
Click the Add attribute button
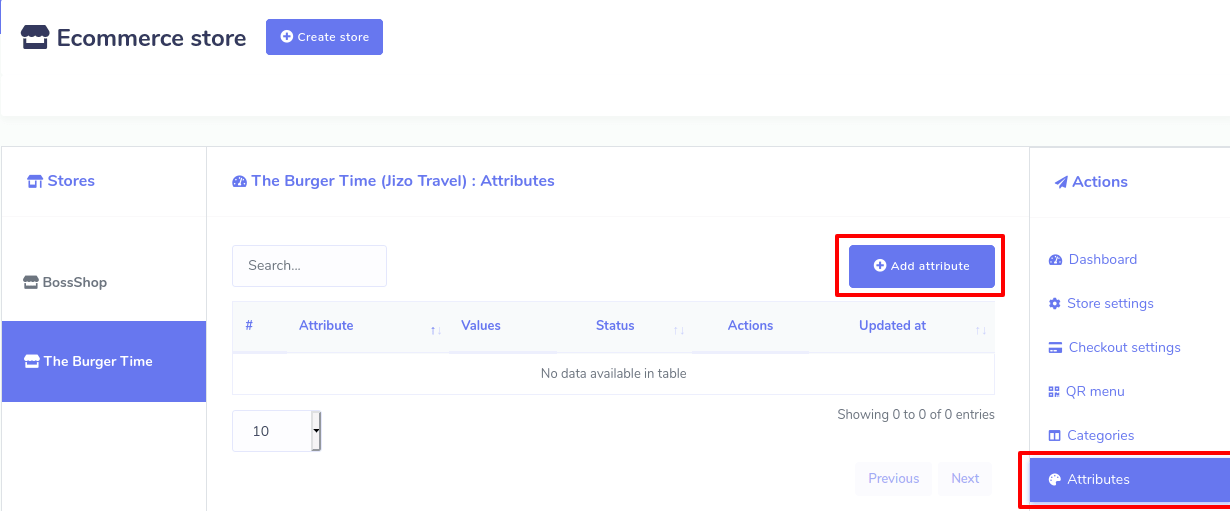coord(921,266)
